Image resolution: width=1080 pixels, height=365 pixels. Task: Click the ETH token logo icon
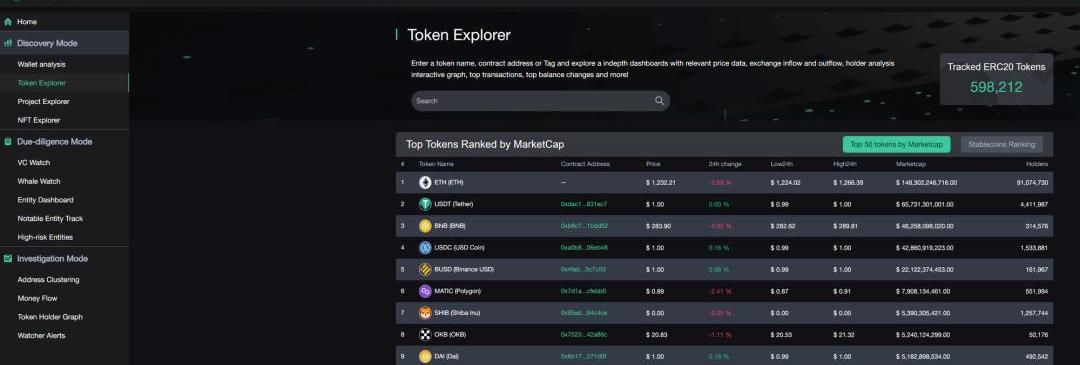(425, 182)
